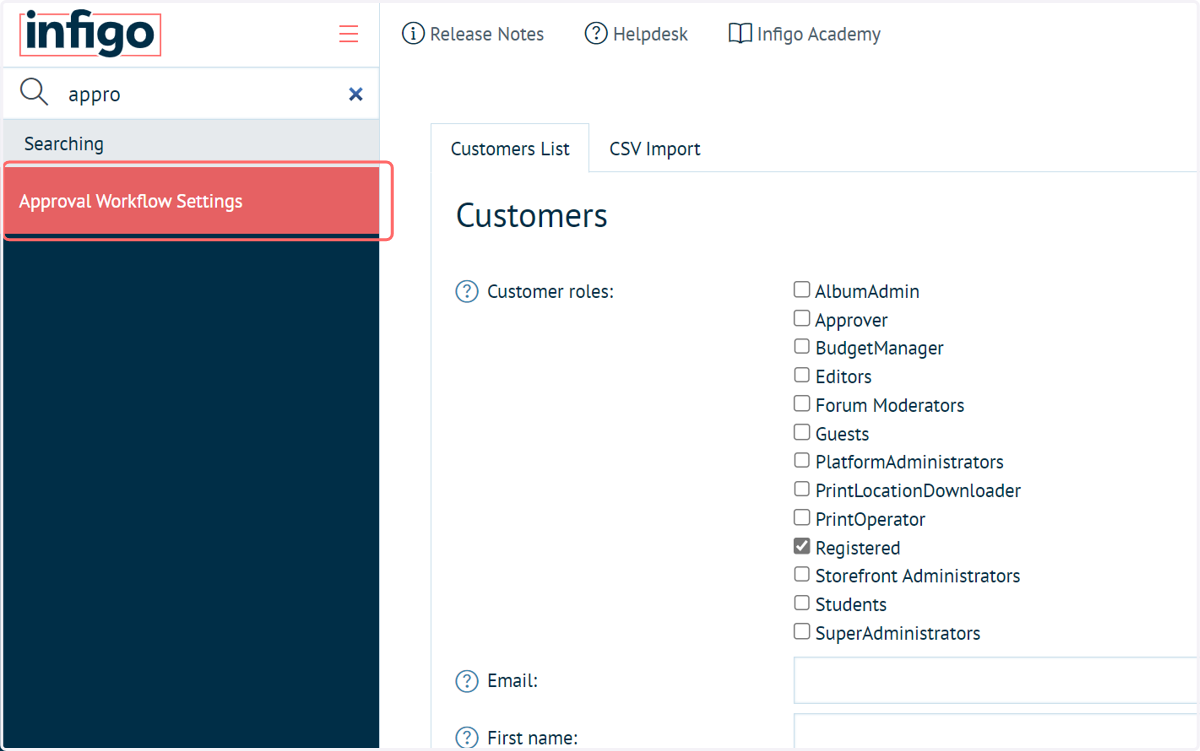Check the AlbumAdmin role checkbox

point(802,290)
